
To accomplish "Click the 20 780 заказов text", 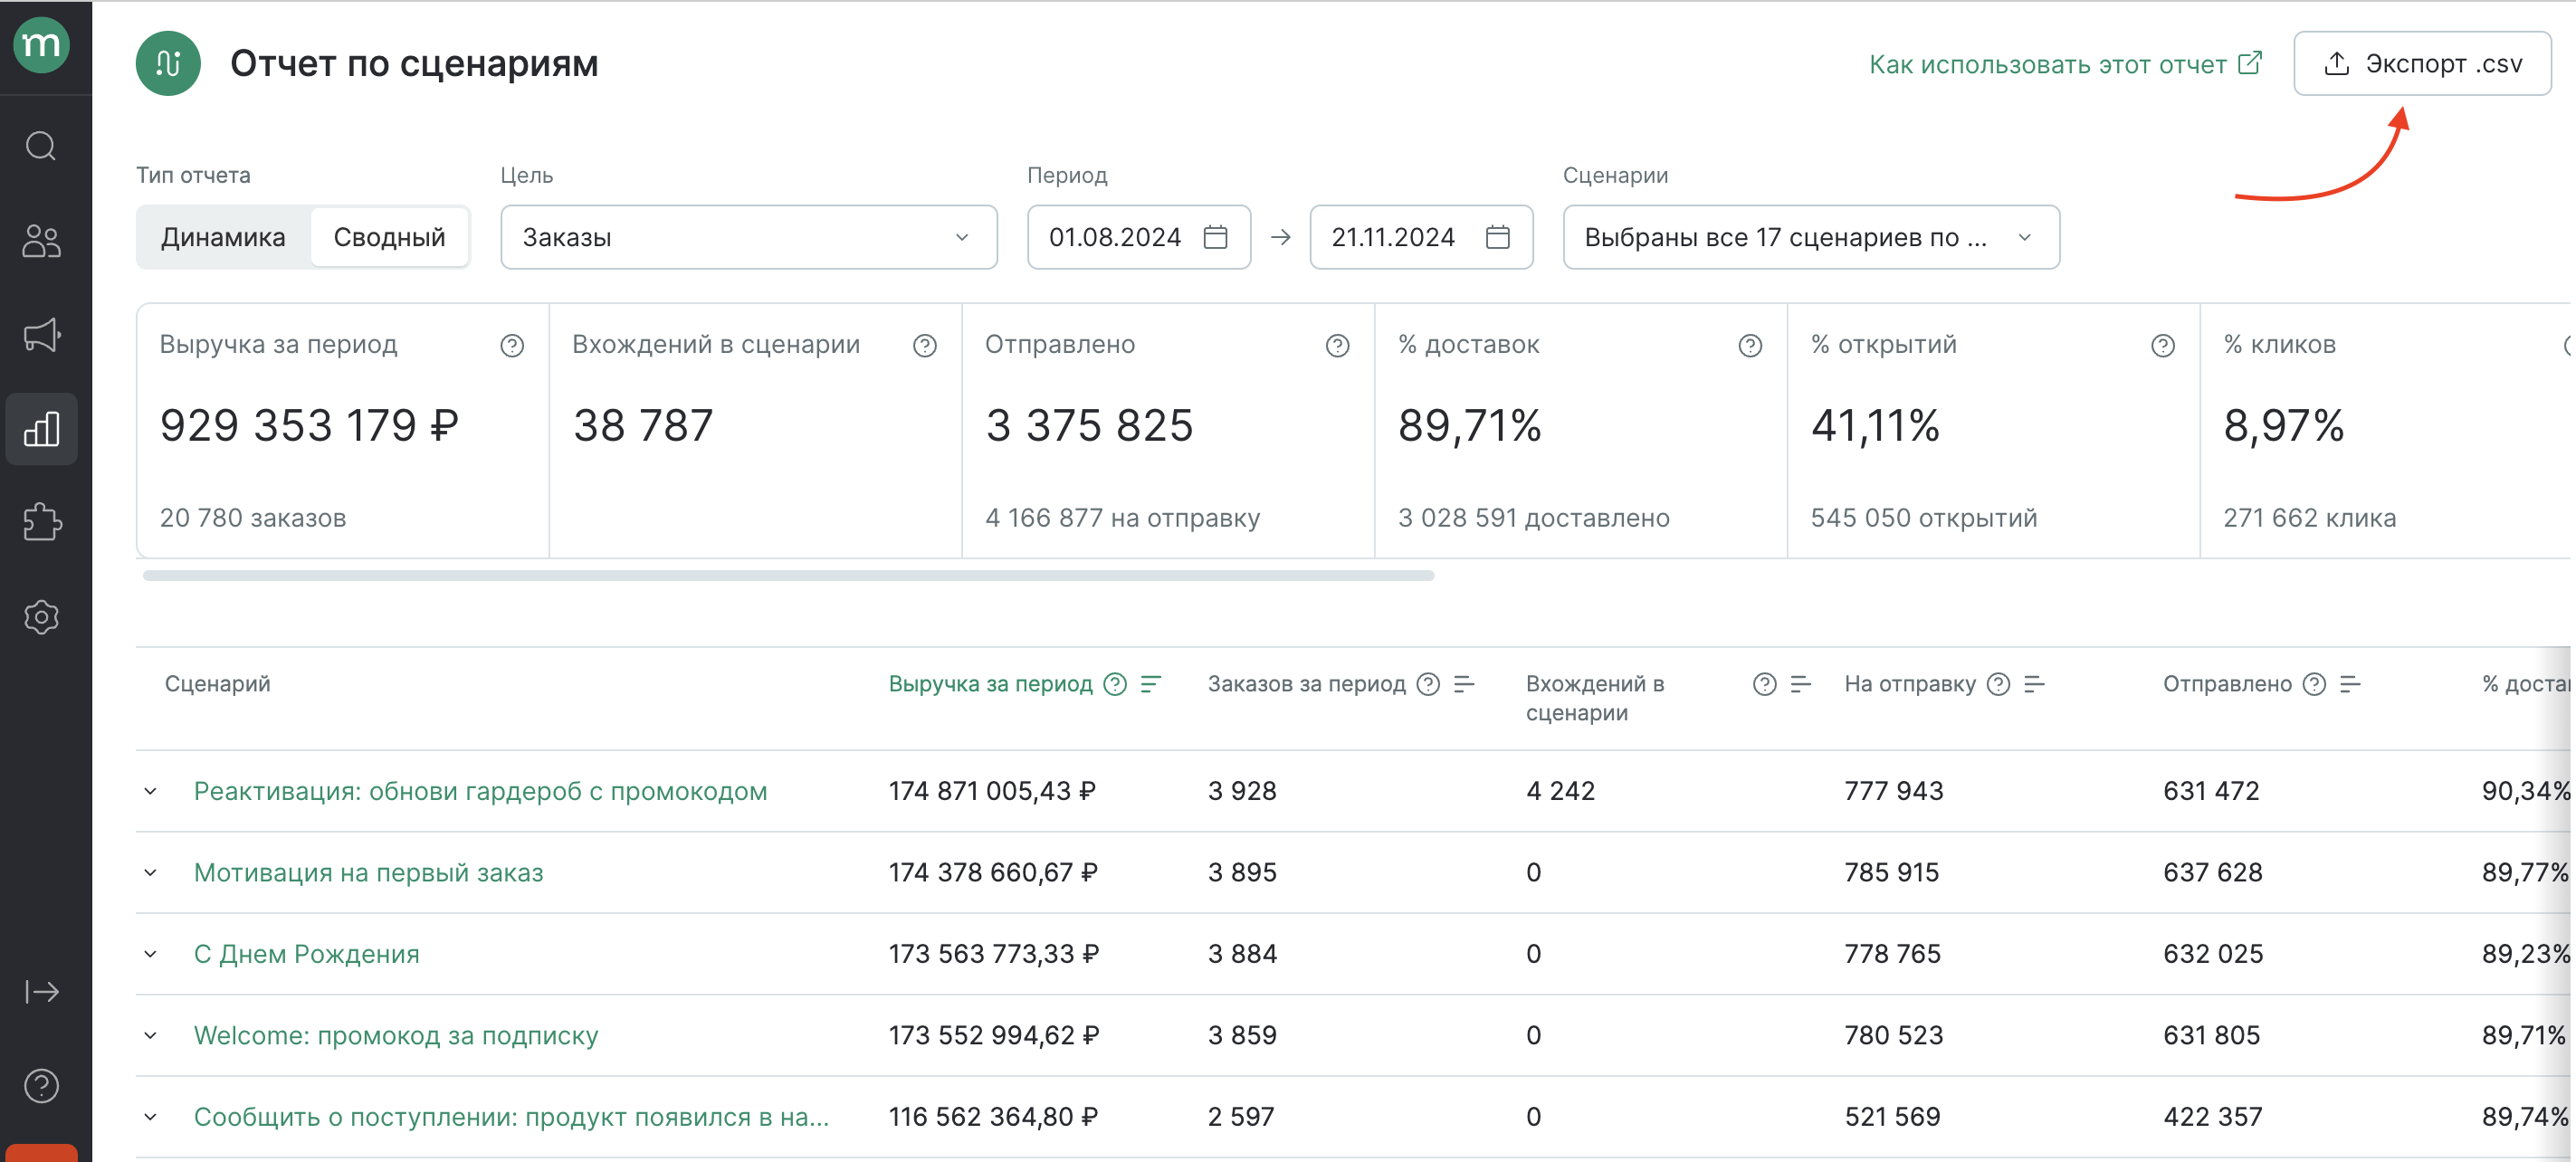I will (253, 518).
